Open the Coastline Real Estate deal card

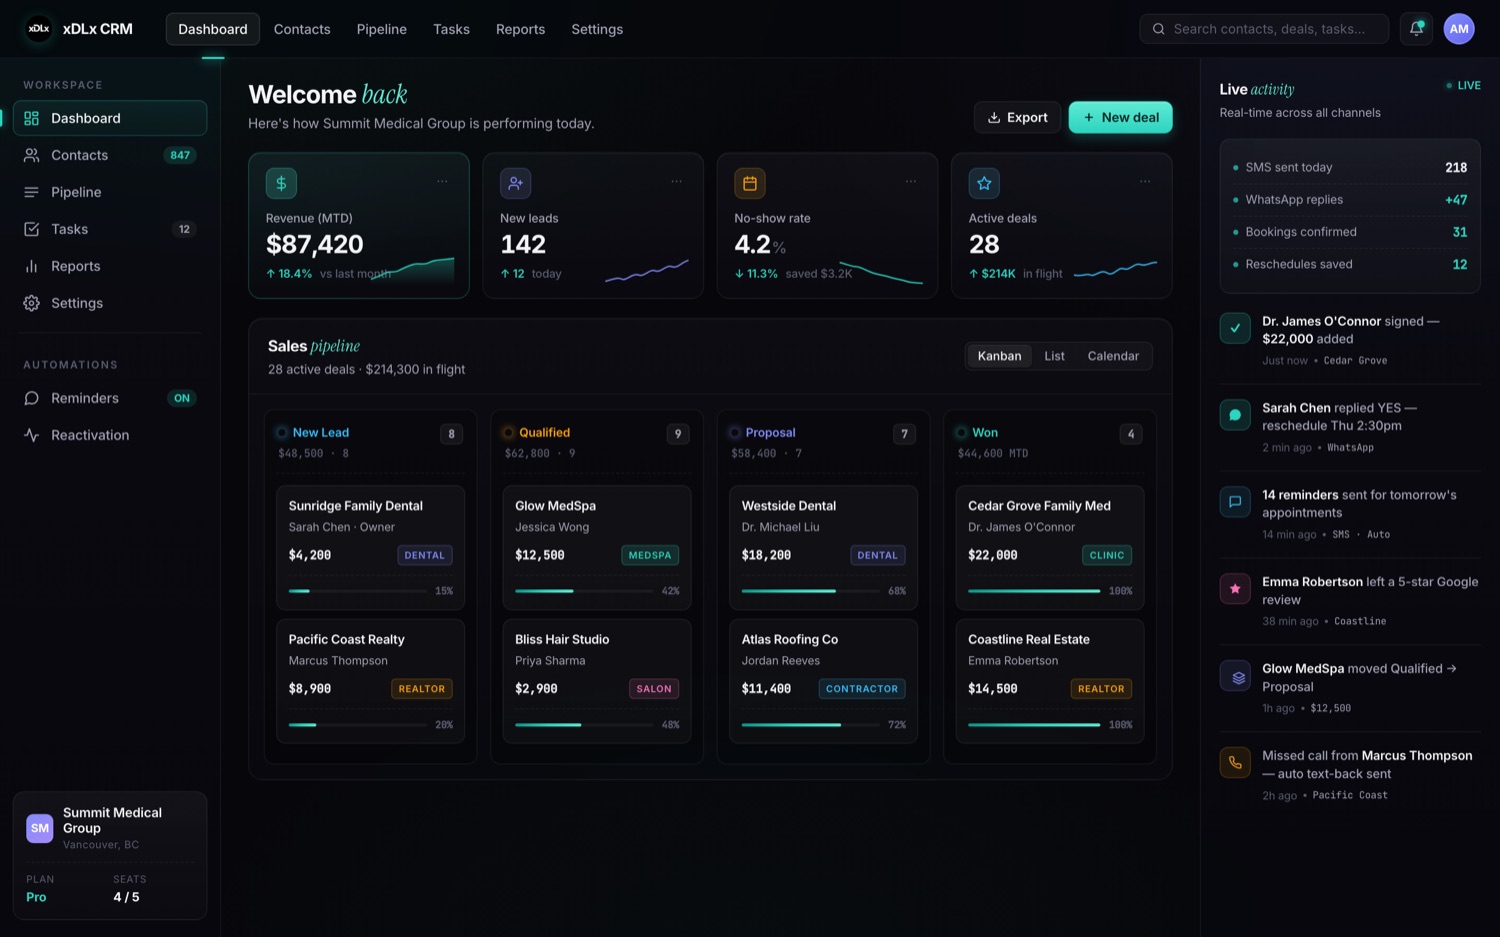point(1050,681)
